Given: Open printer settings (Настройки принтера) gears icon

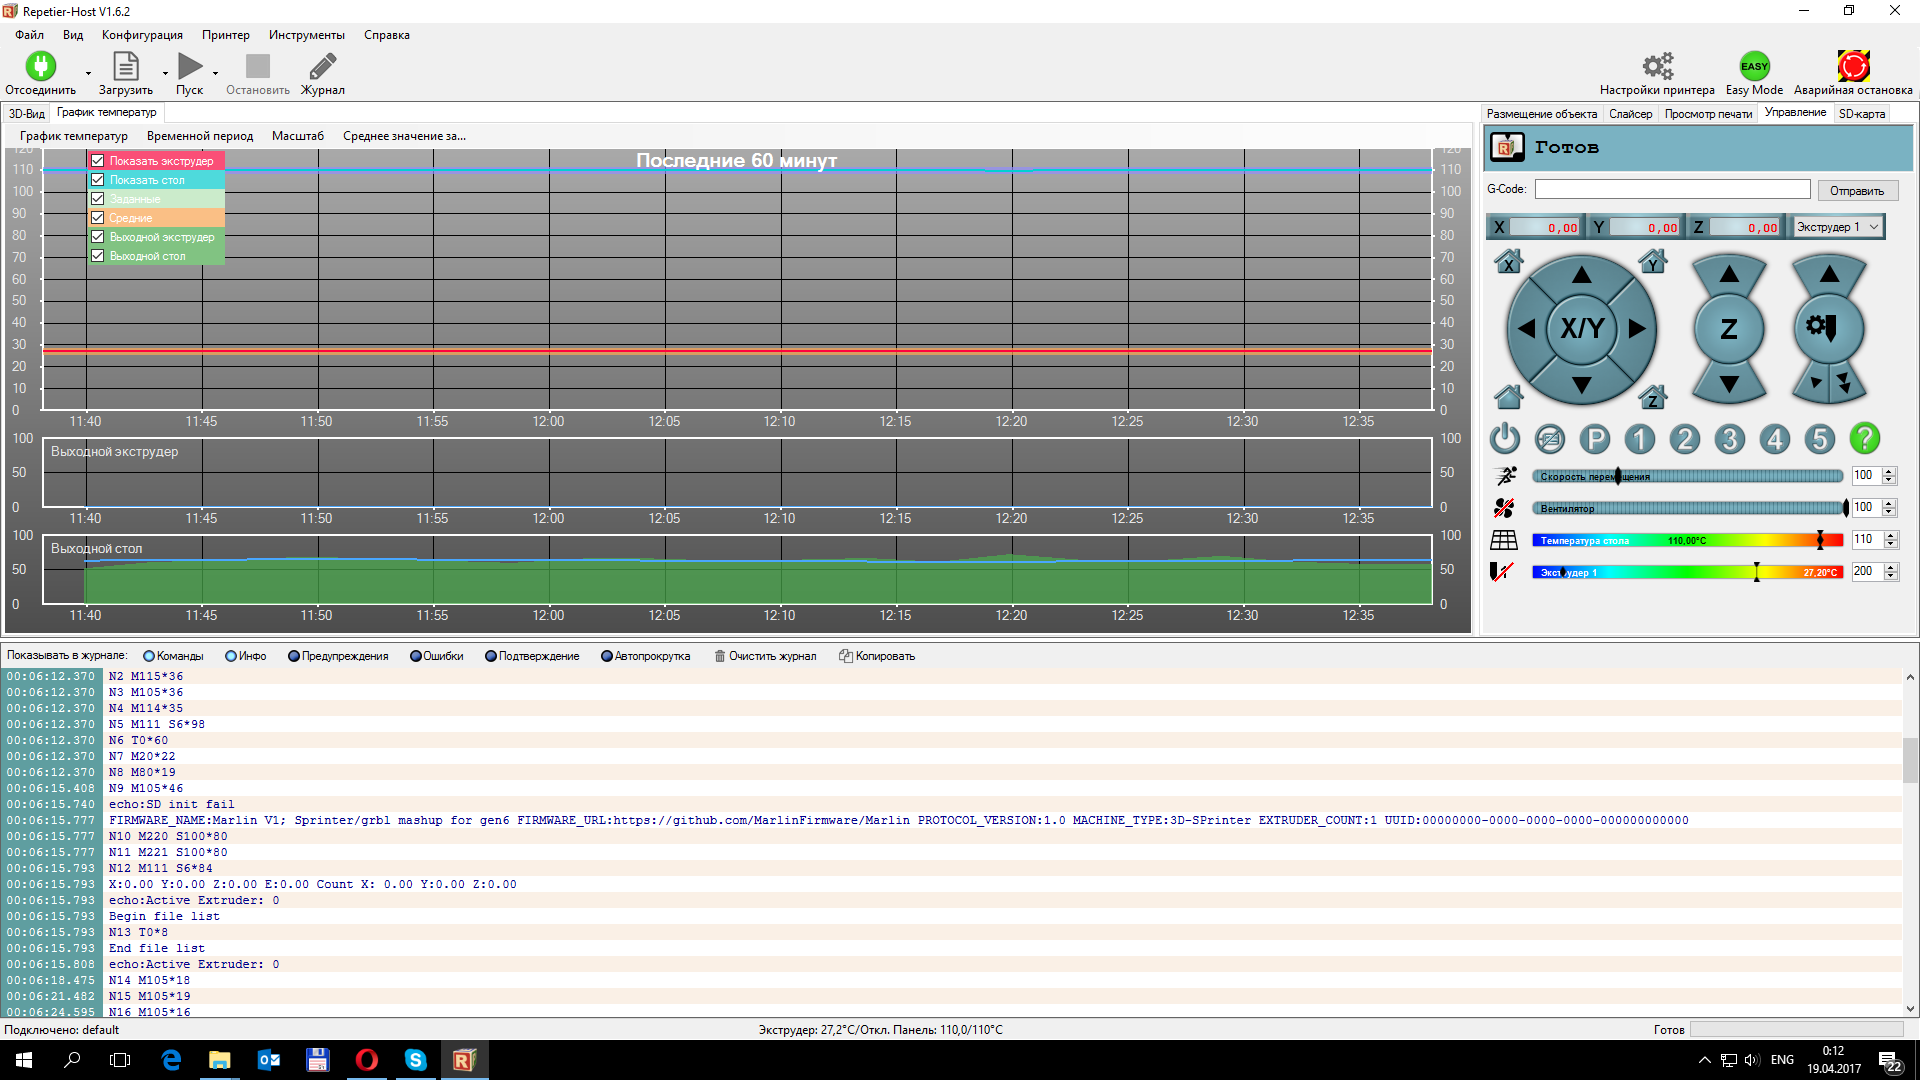Looking at the screenshot, I should [x=1657, y=67].
